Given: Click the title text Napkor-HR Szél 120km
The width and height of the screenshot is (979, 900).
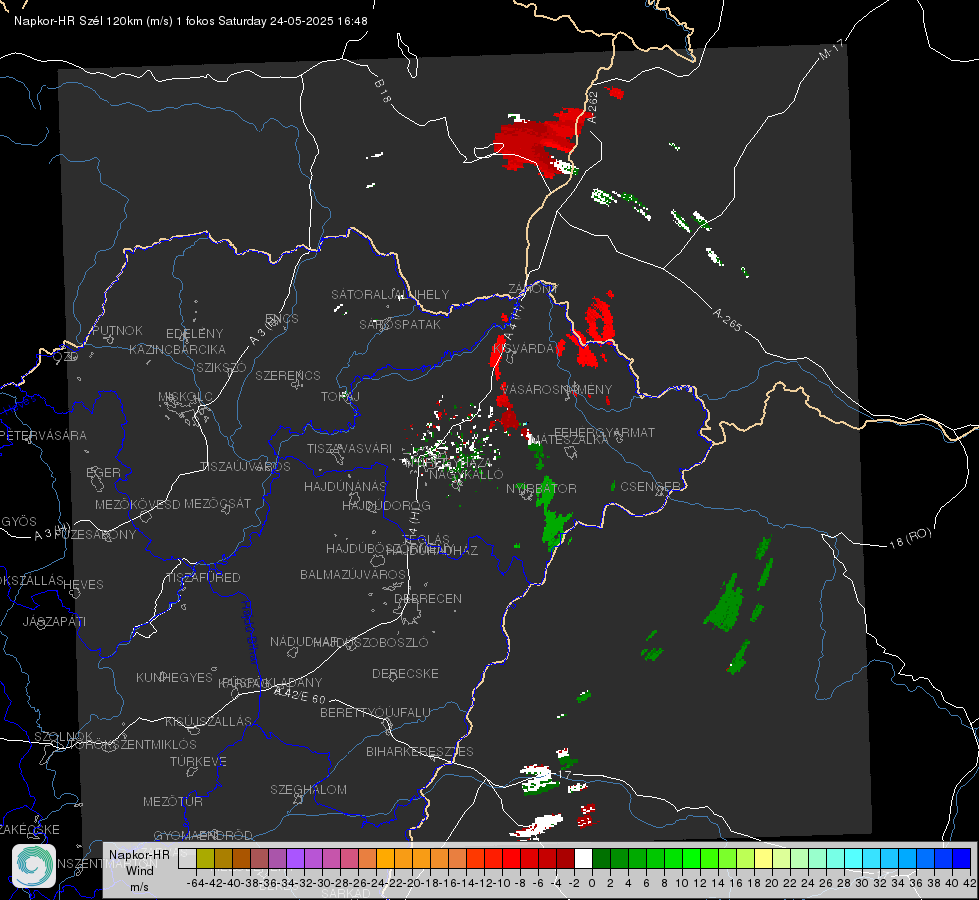Looking at the screenshot, I should [x=79, y=21].
